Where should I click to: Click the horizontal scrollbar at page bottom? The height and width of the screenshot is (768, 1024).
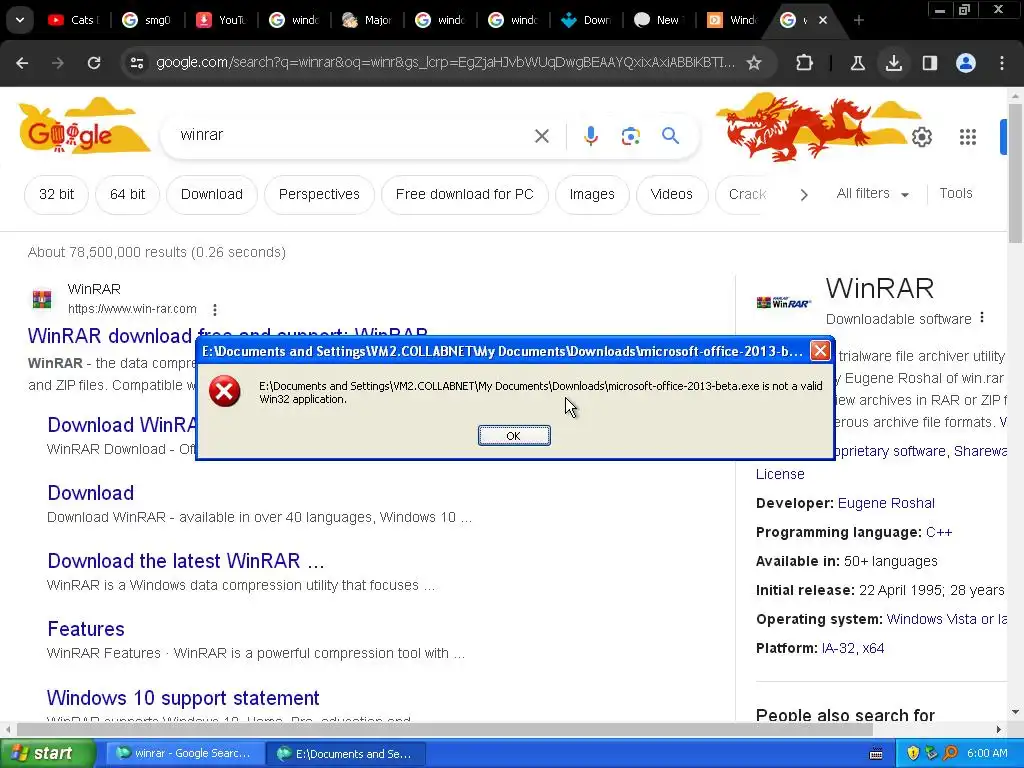pos(445,729)
